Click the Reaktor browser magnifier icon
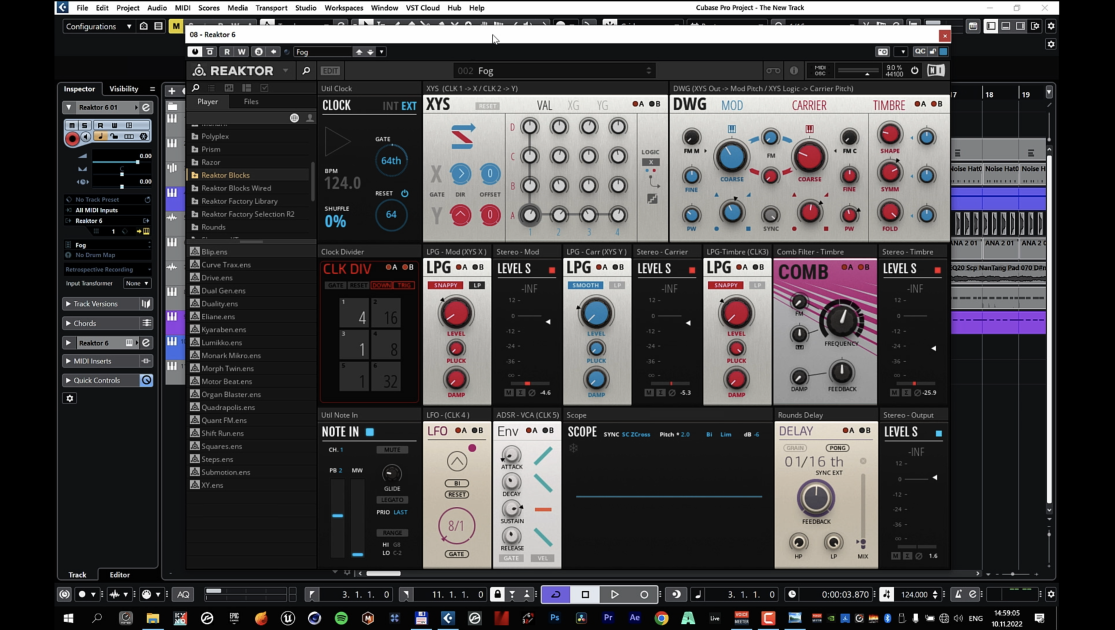 click(306, 70)
